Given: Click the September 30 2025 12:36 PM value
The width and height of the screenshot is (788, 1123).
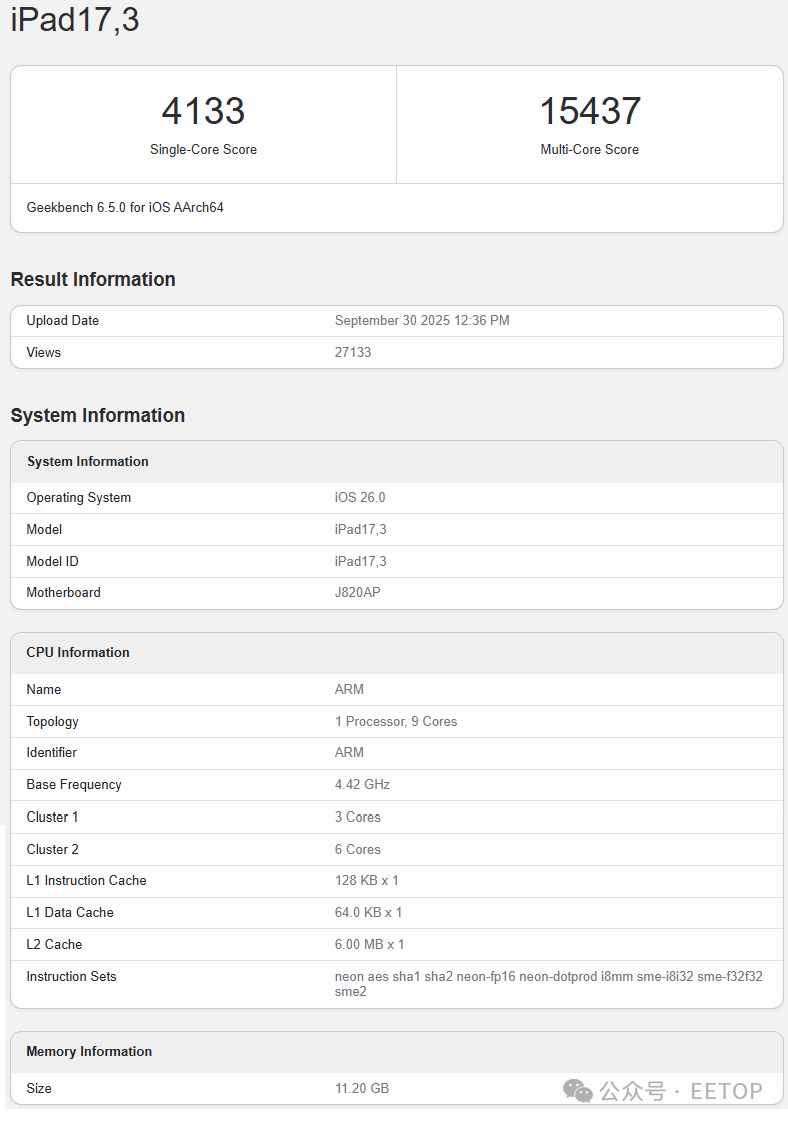Looking at the screenshot, I should pyautogui.click(x=422, y=320).
